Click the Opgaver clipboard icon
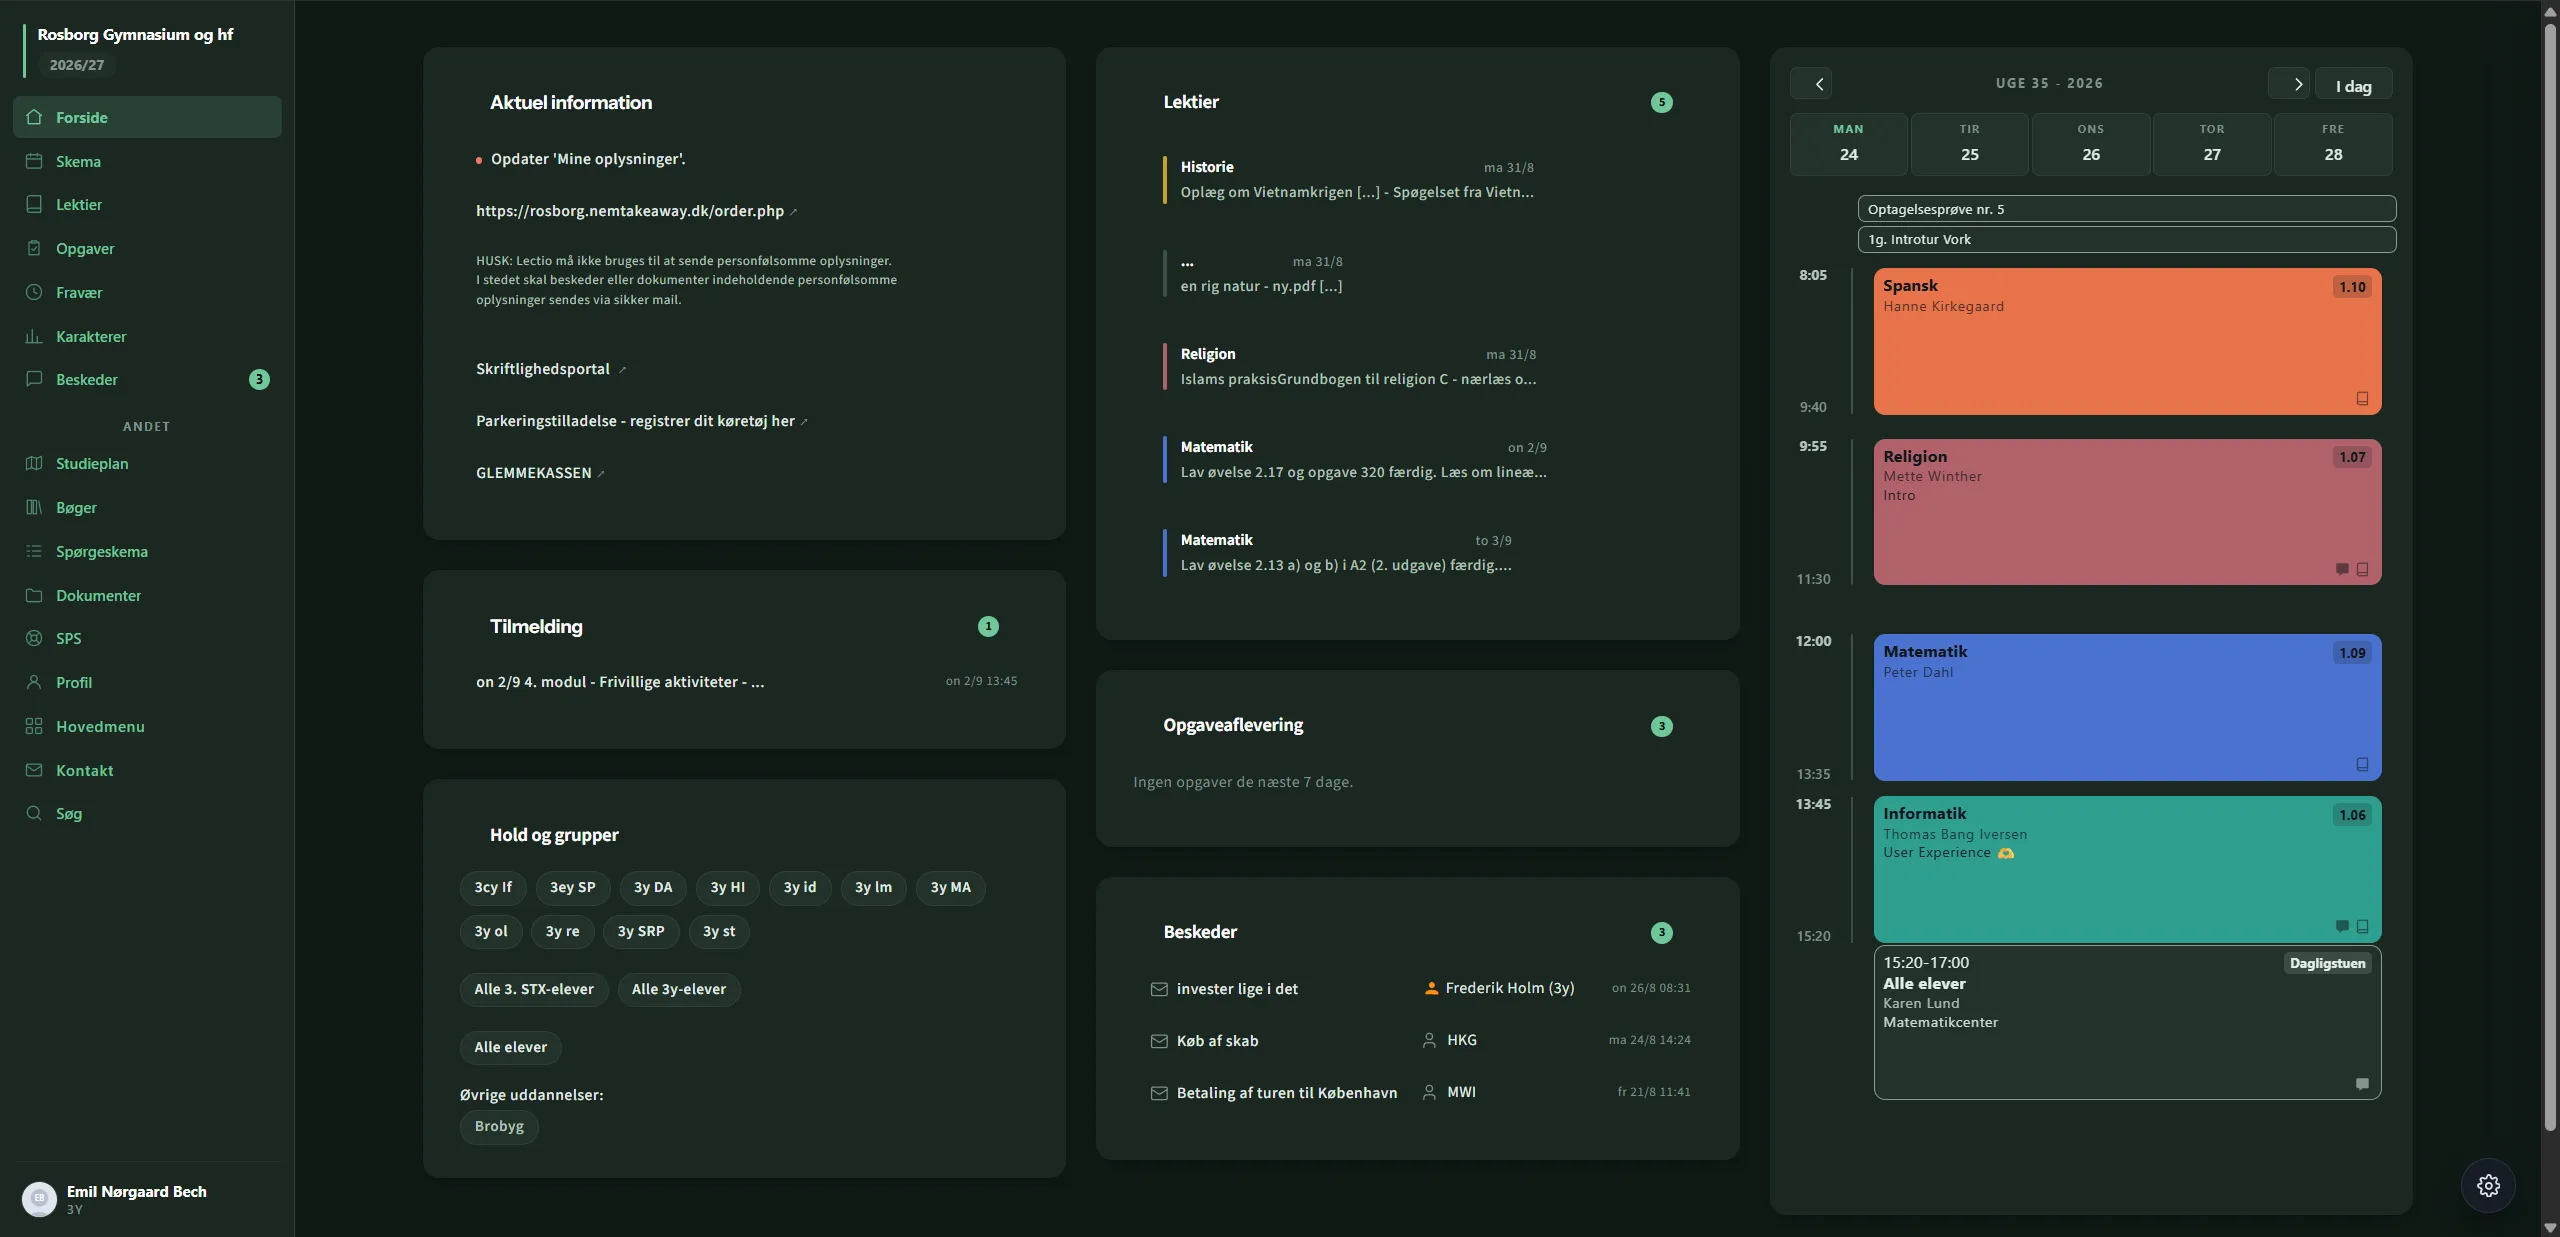The height and width of the screenshot is (1237, 2560). click(34, 248)
